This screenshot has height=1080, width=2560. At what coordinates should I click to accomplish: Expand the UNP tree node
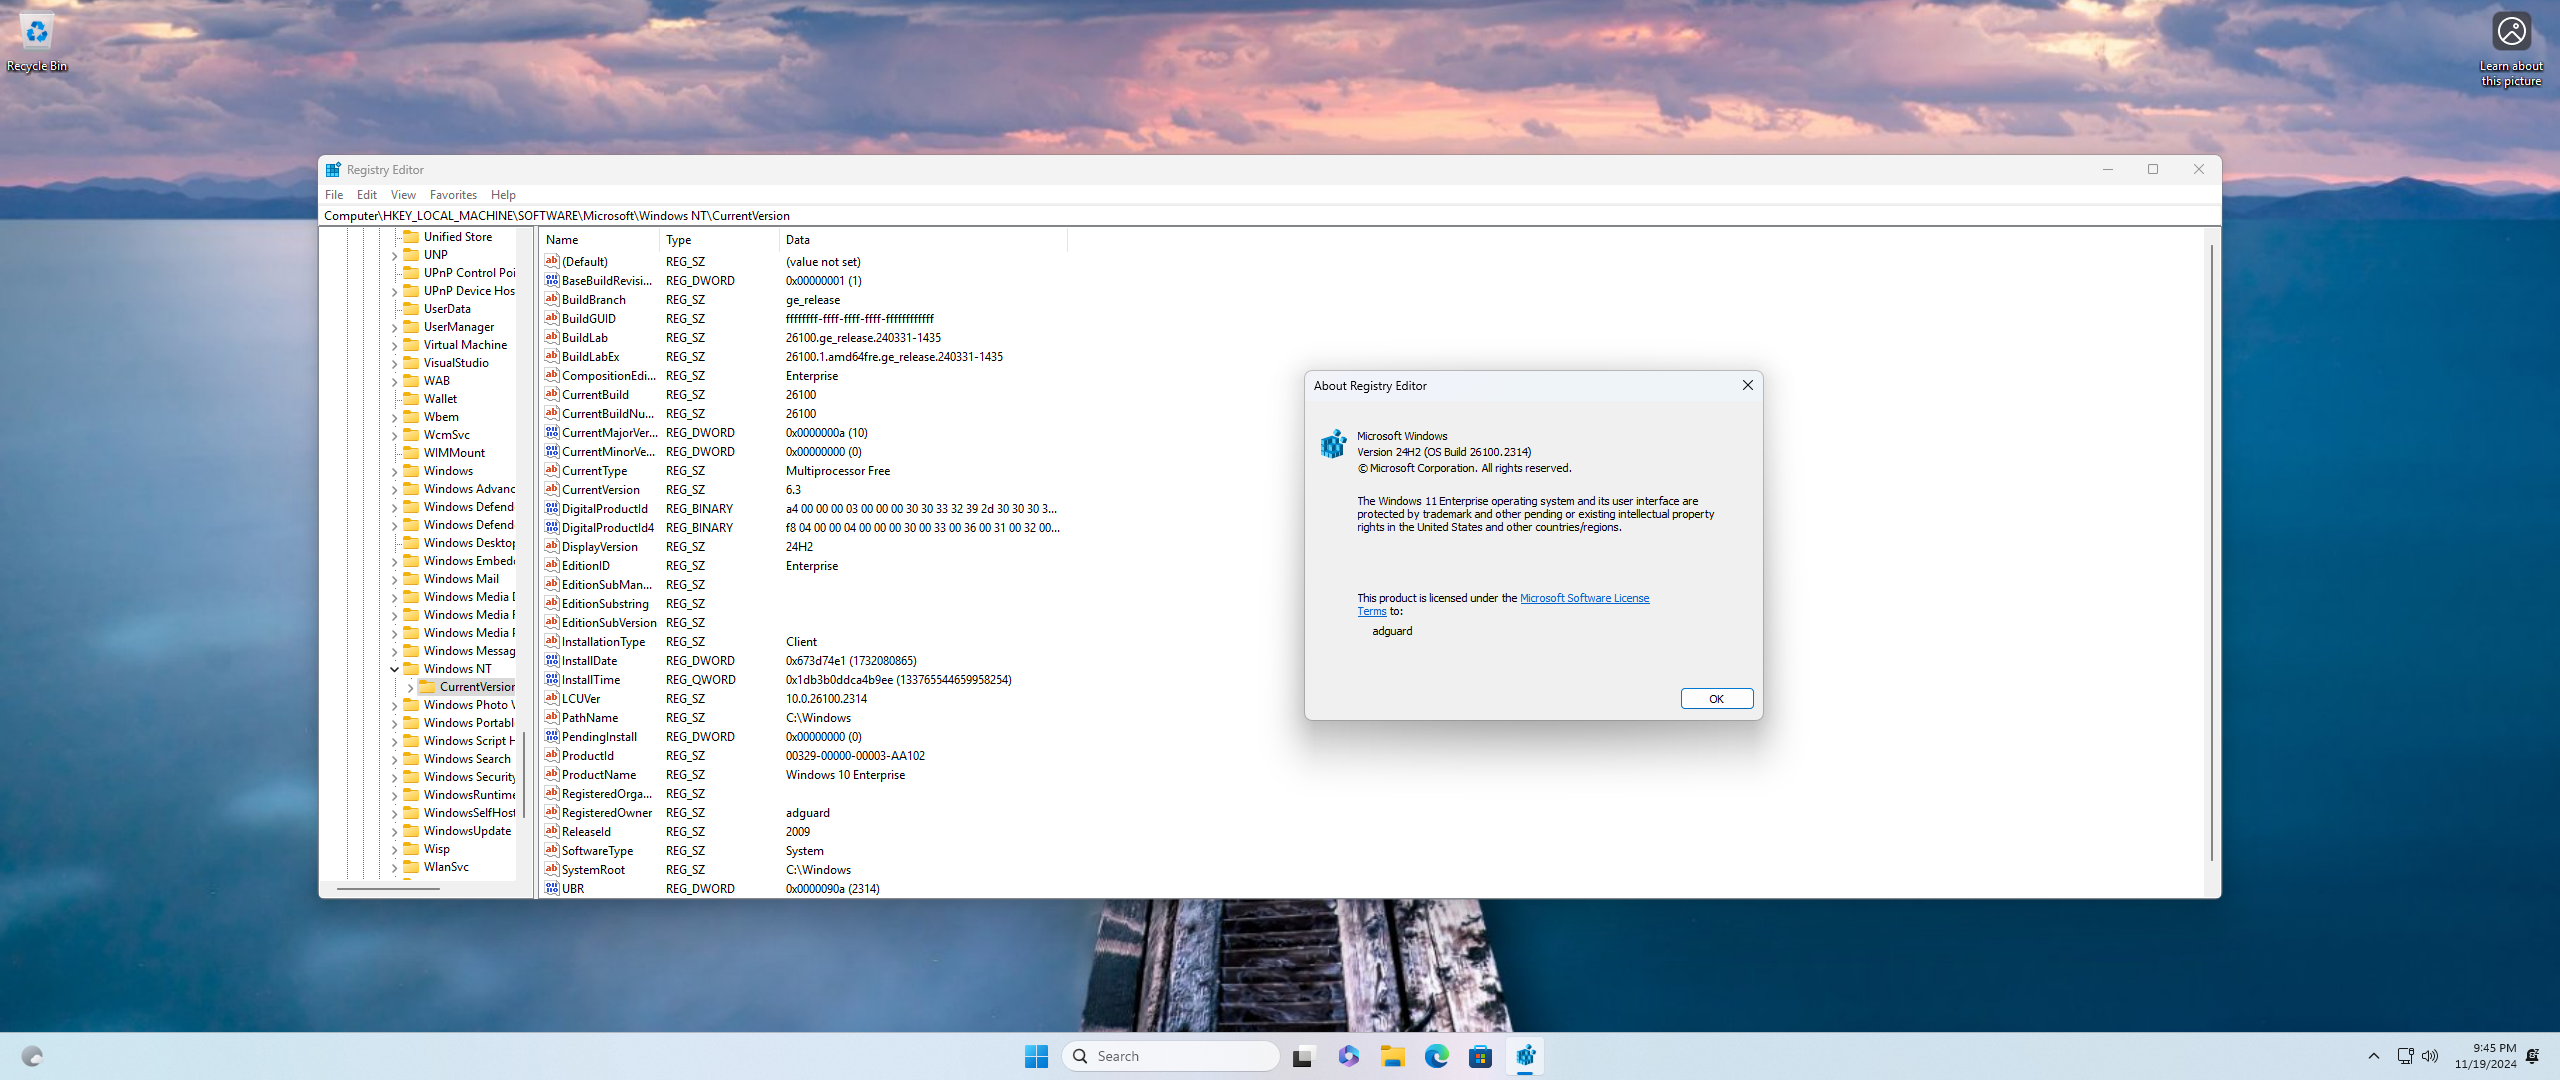click(394, 255)
